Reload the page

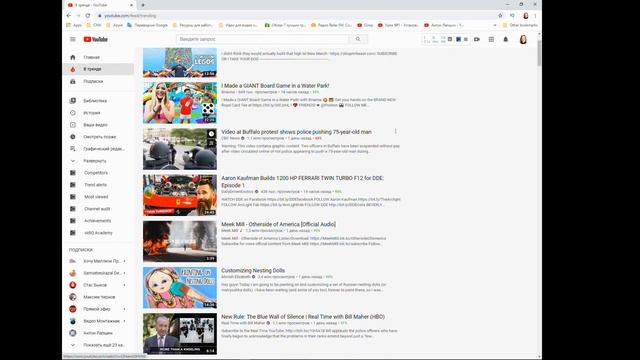88,16
